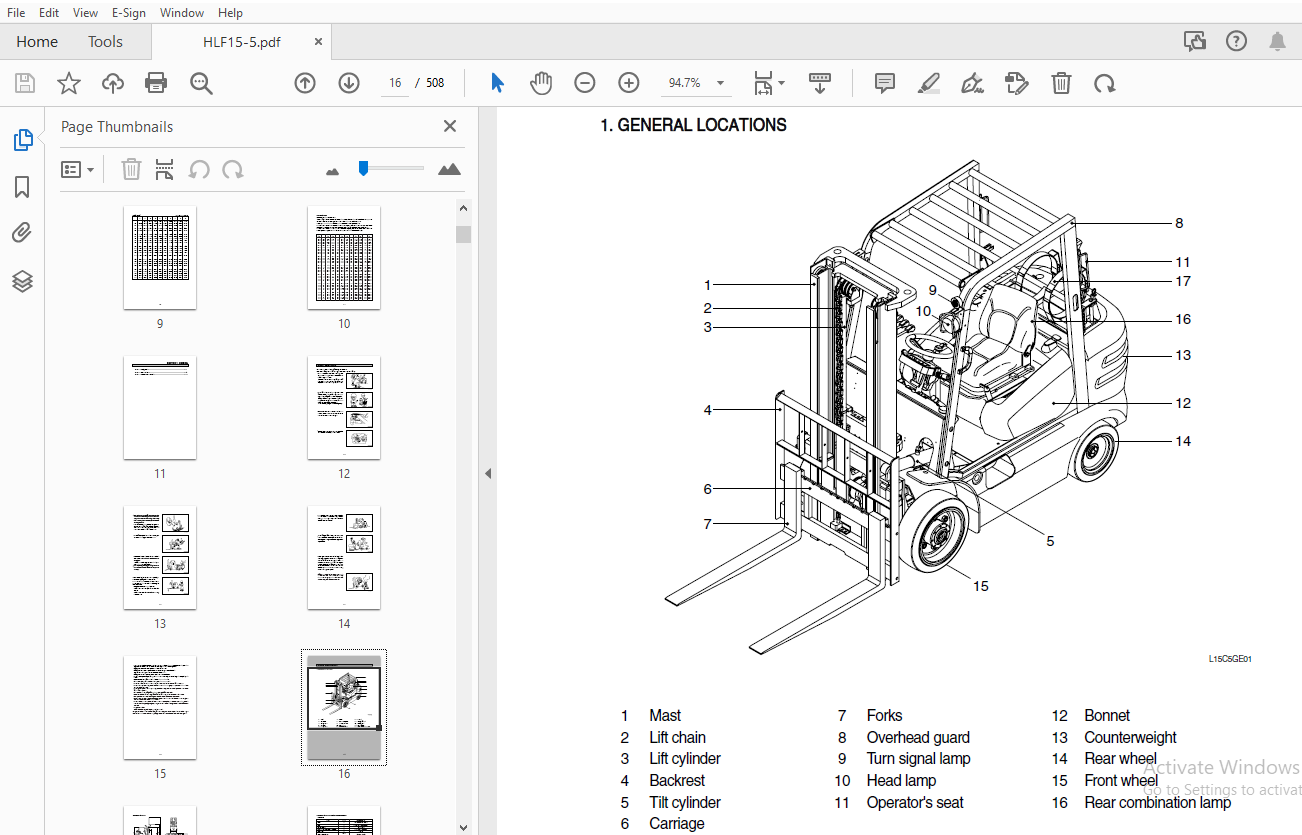The height and width of the screenshot is (835, 1302).
Task: Zoom in with the plus circle icon
Action: 629,83
